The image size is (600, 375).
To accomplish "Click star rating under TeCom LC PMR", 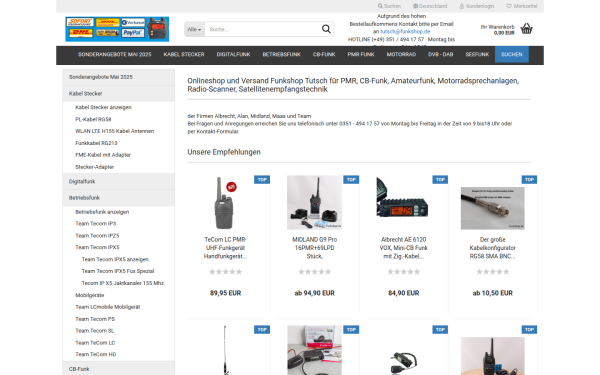I will click(225, 272).
